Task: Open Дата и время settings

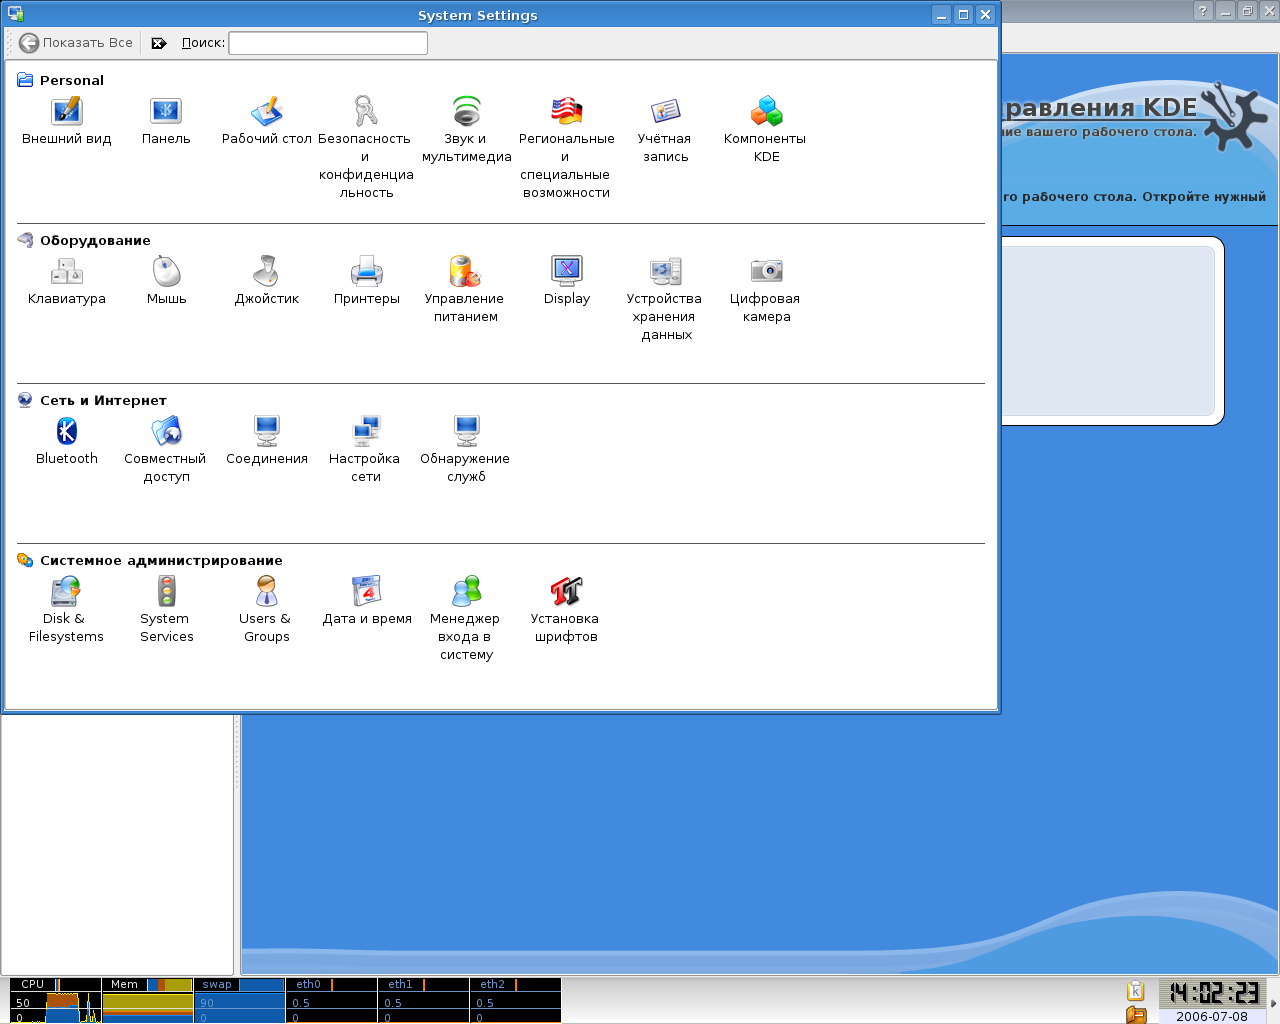Action: pyautogui.click(x=366, y=602)
